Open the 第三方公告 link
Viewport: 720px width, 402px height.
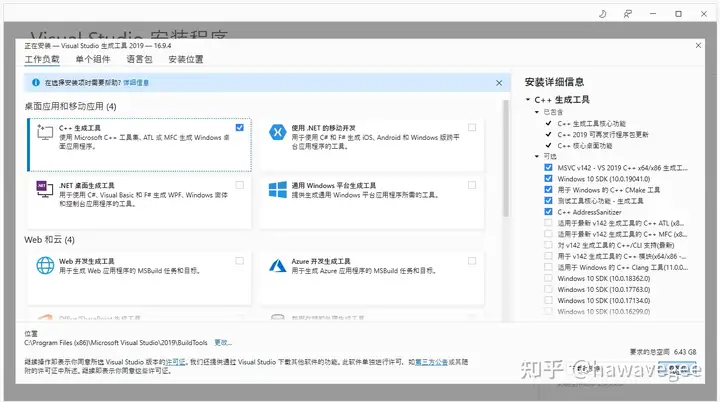[431, 362]
